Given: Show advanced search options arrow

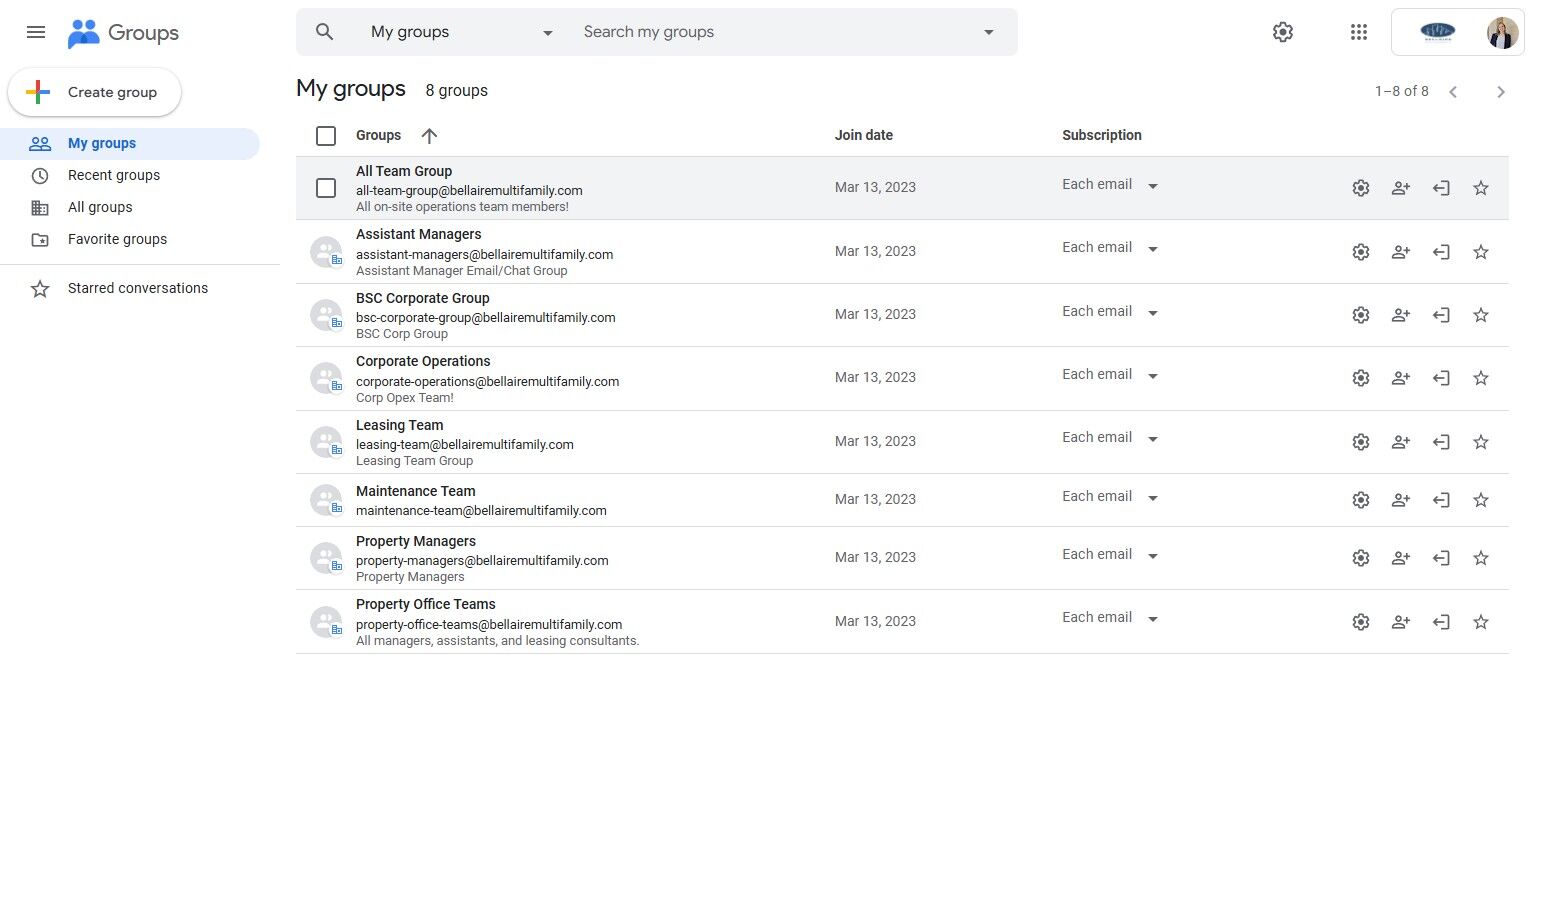Looking at the screenshot, I should pos(988,32).
